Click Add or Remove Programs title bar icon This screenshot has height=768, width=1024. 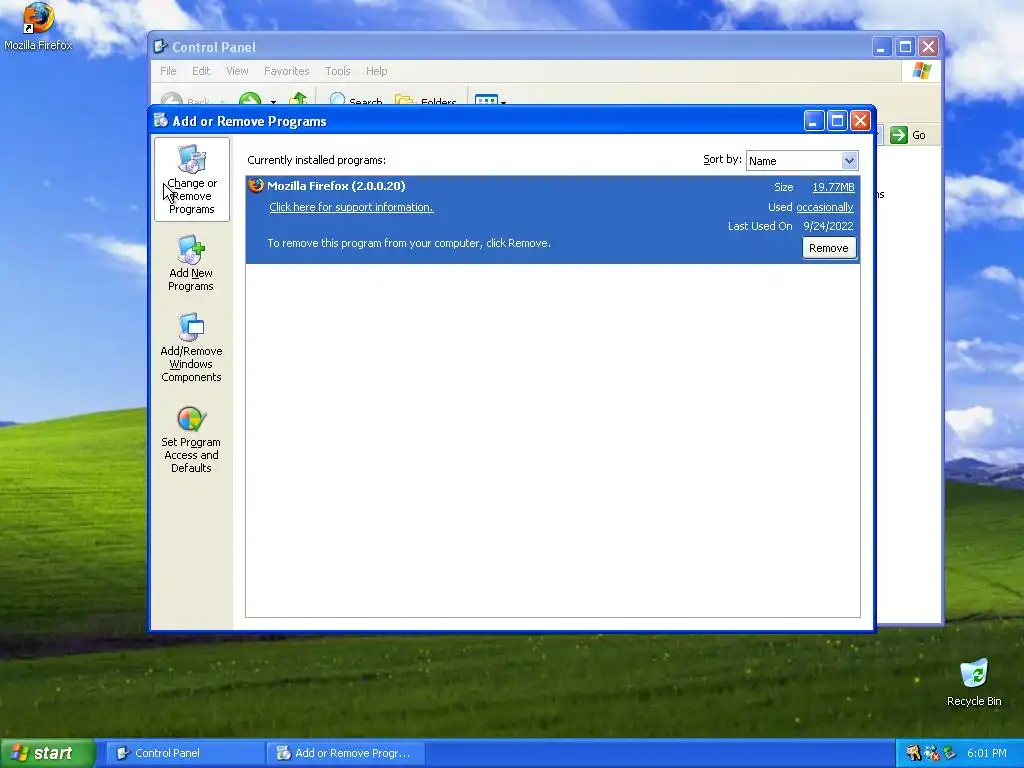tap(160, 120)
